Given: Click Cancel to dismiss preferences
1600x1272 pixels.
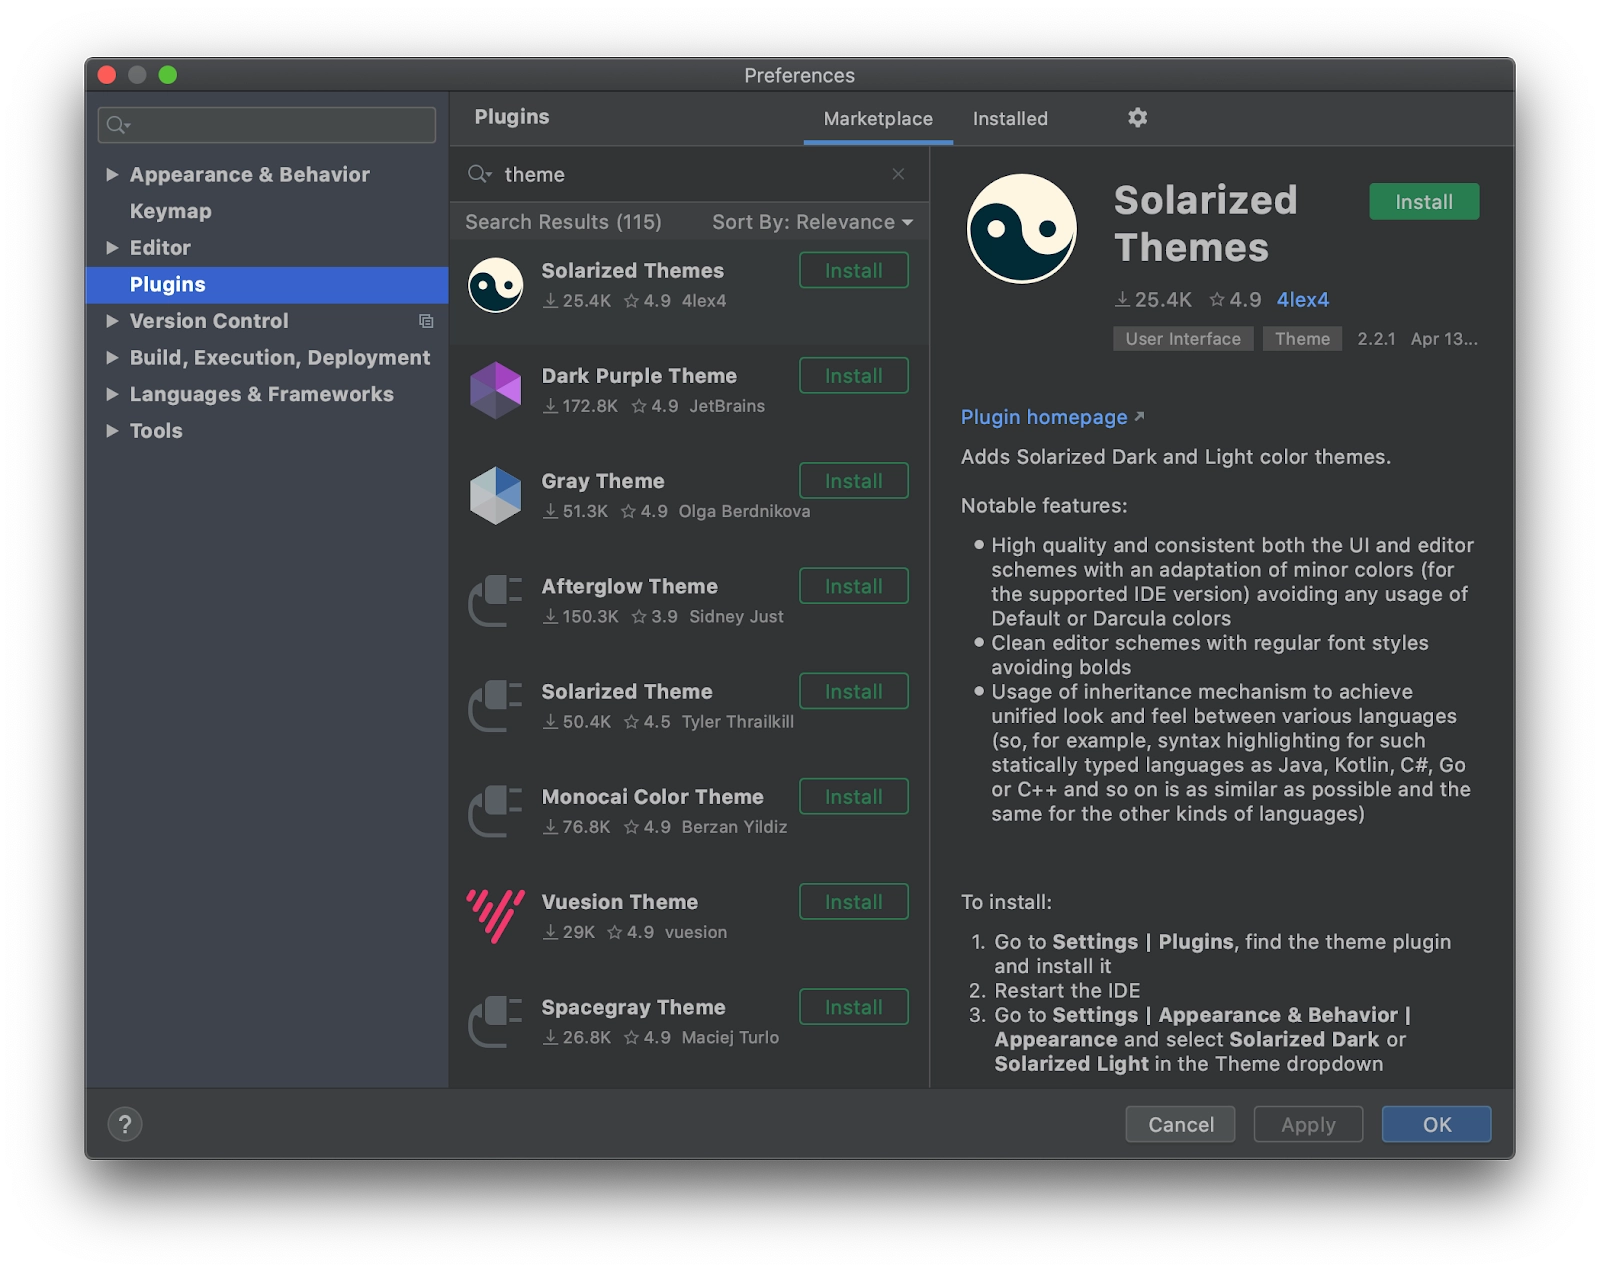Looking at the screenshot, I should tap(1181, 1124).
